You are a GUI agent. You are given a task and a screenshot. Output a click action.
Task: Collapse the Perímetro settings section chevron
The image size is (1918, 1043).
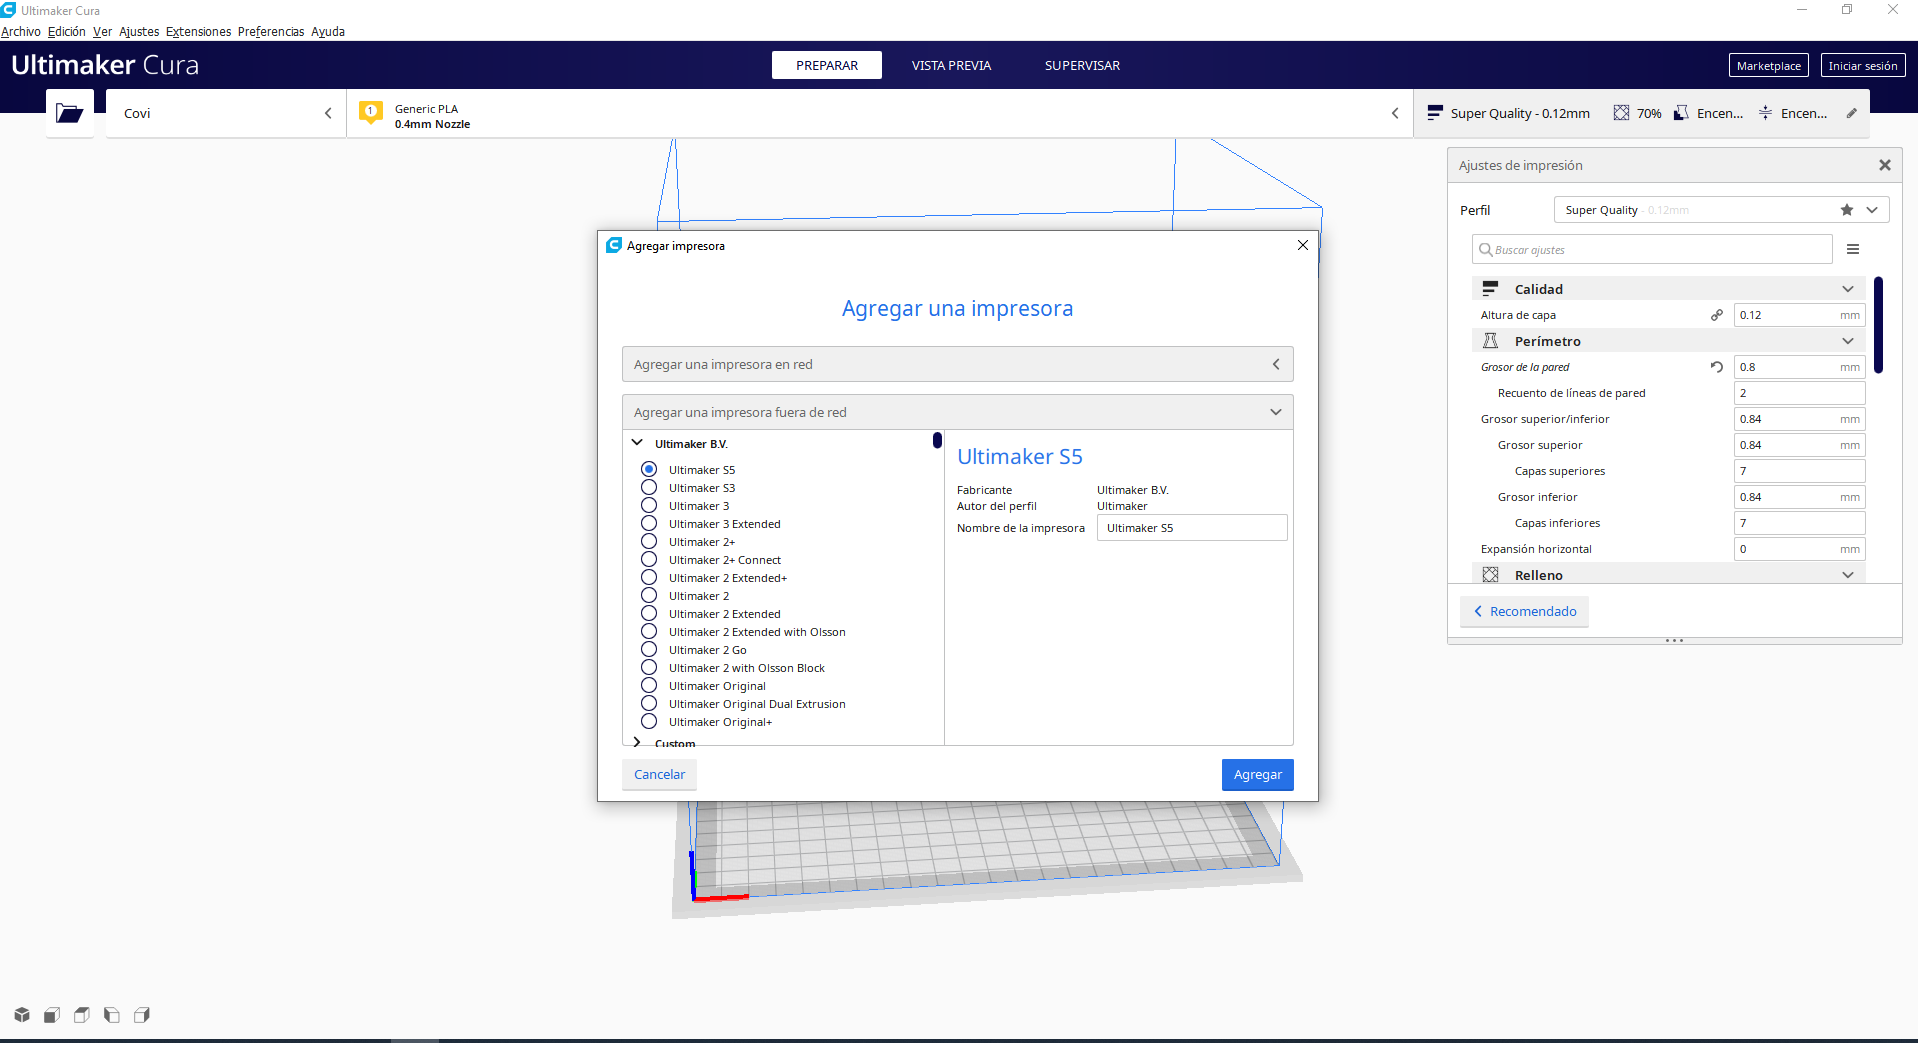click(1848, 341)
